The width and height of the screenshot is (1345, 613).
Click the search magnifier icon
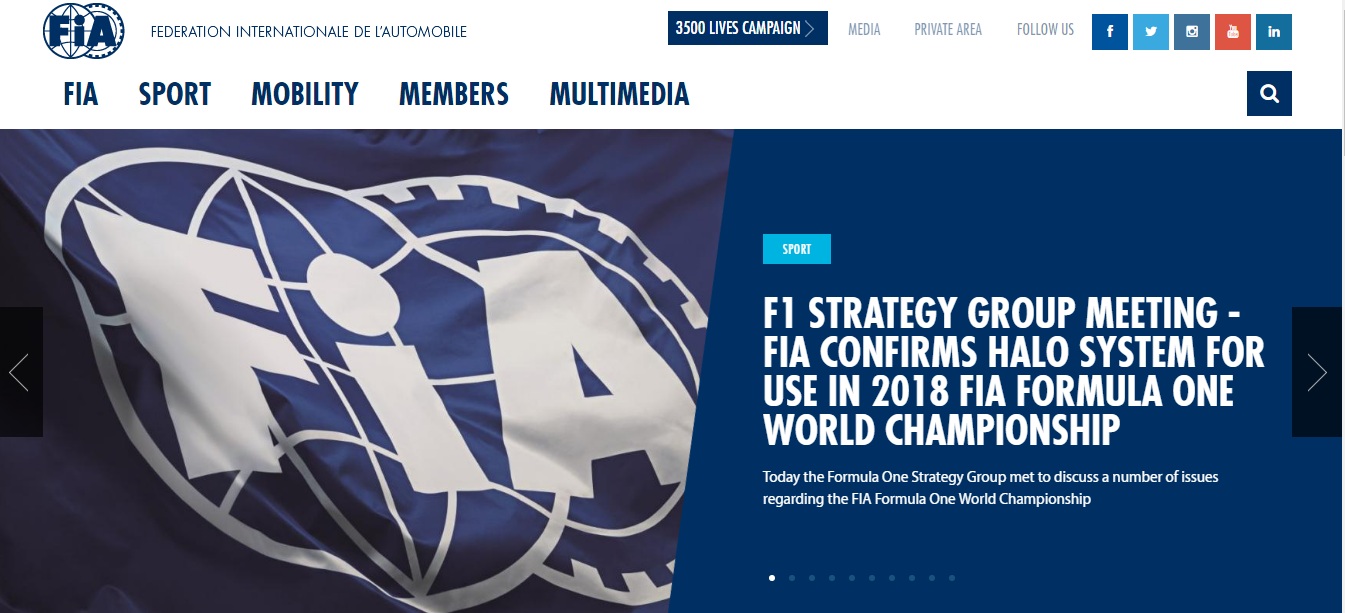[x=1270, y=94]
